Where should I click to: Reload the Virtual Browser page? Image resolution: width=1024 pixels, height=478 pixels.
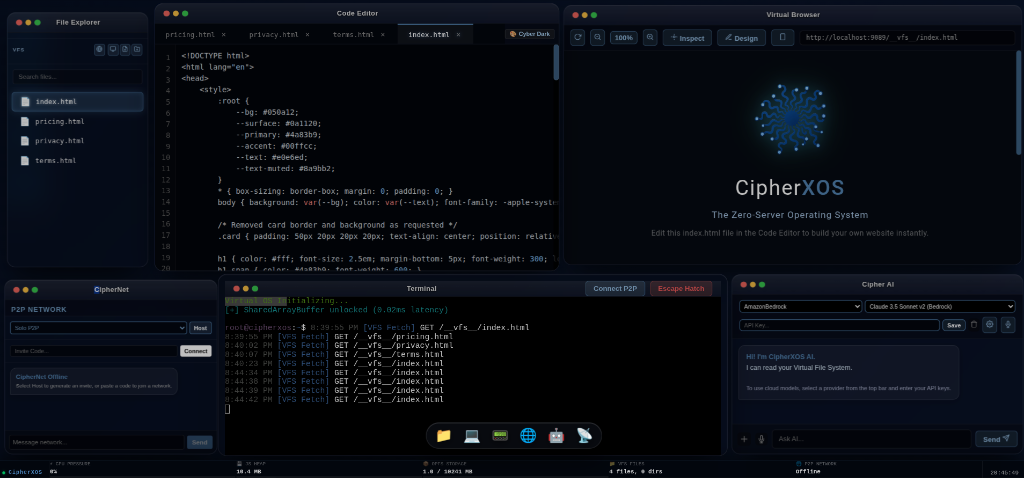(577, 38)
